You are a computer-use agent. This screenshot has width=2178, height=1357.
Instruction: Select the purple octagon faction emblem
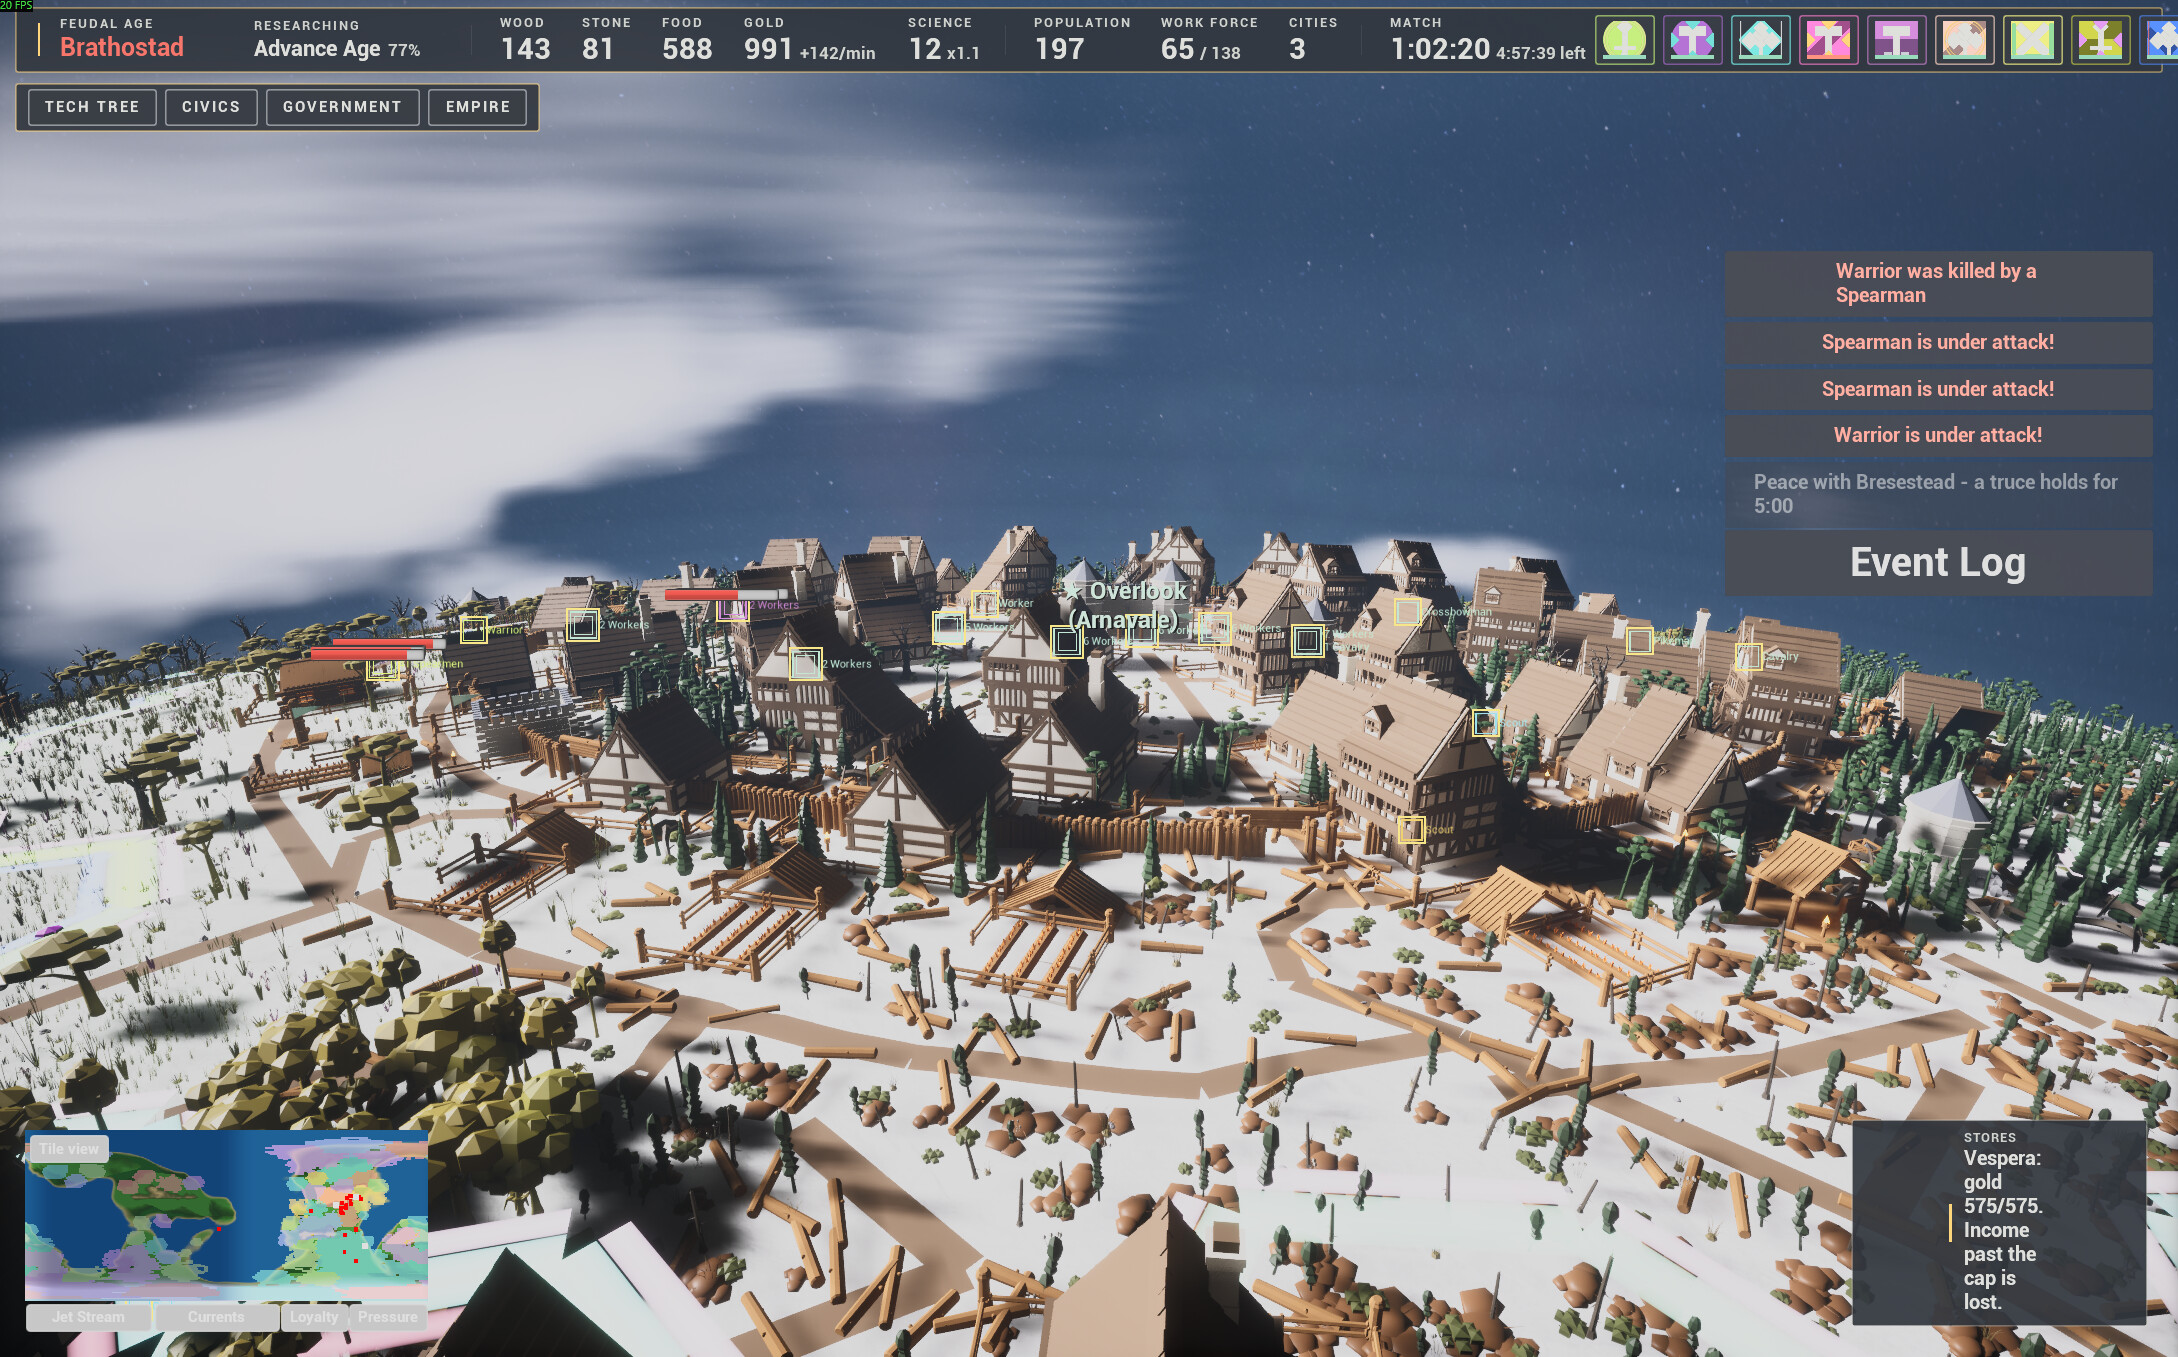tap(1692, 41)
